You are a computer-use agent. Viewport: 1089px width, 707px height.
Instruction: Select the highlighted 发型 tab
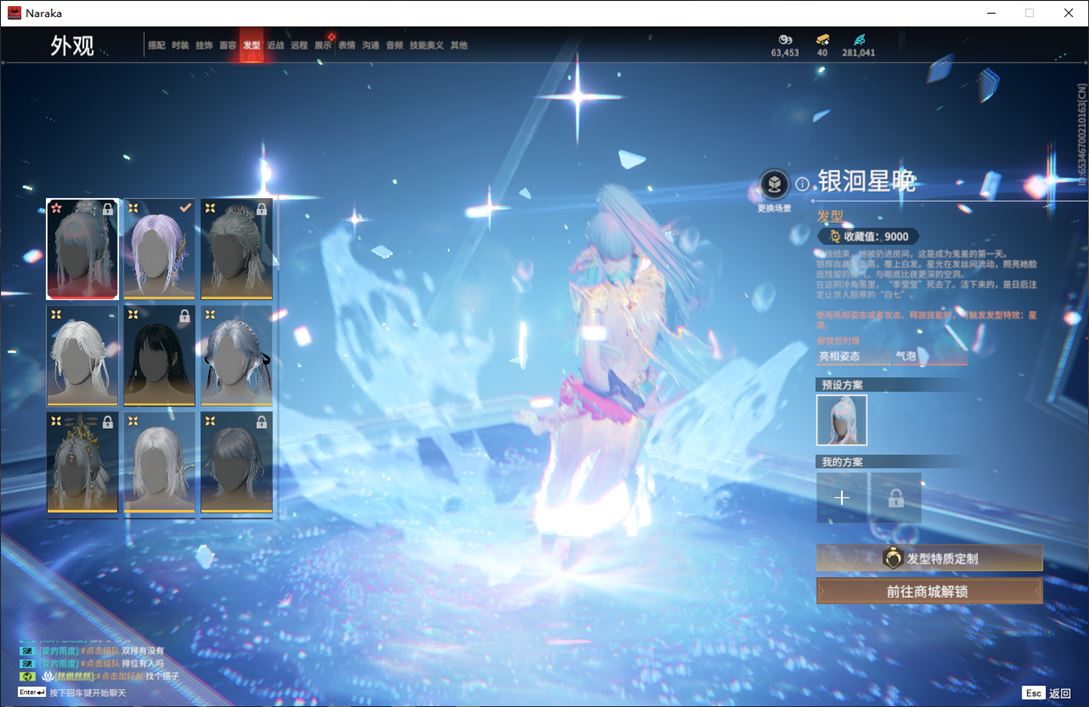pyautogui.click(x=251, y=45)
